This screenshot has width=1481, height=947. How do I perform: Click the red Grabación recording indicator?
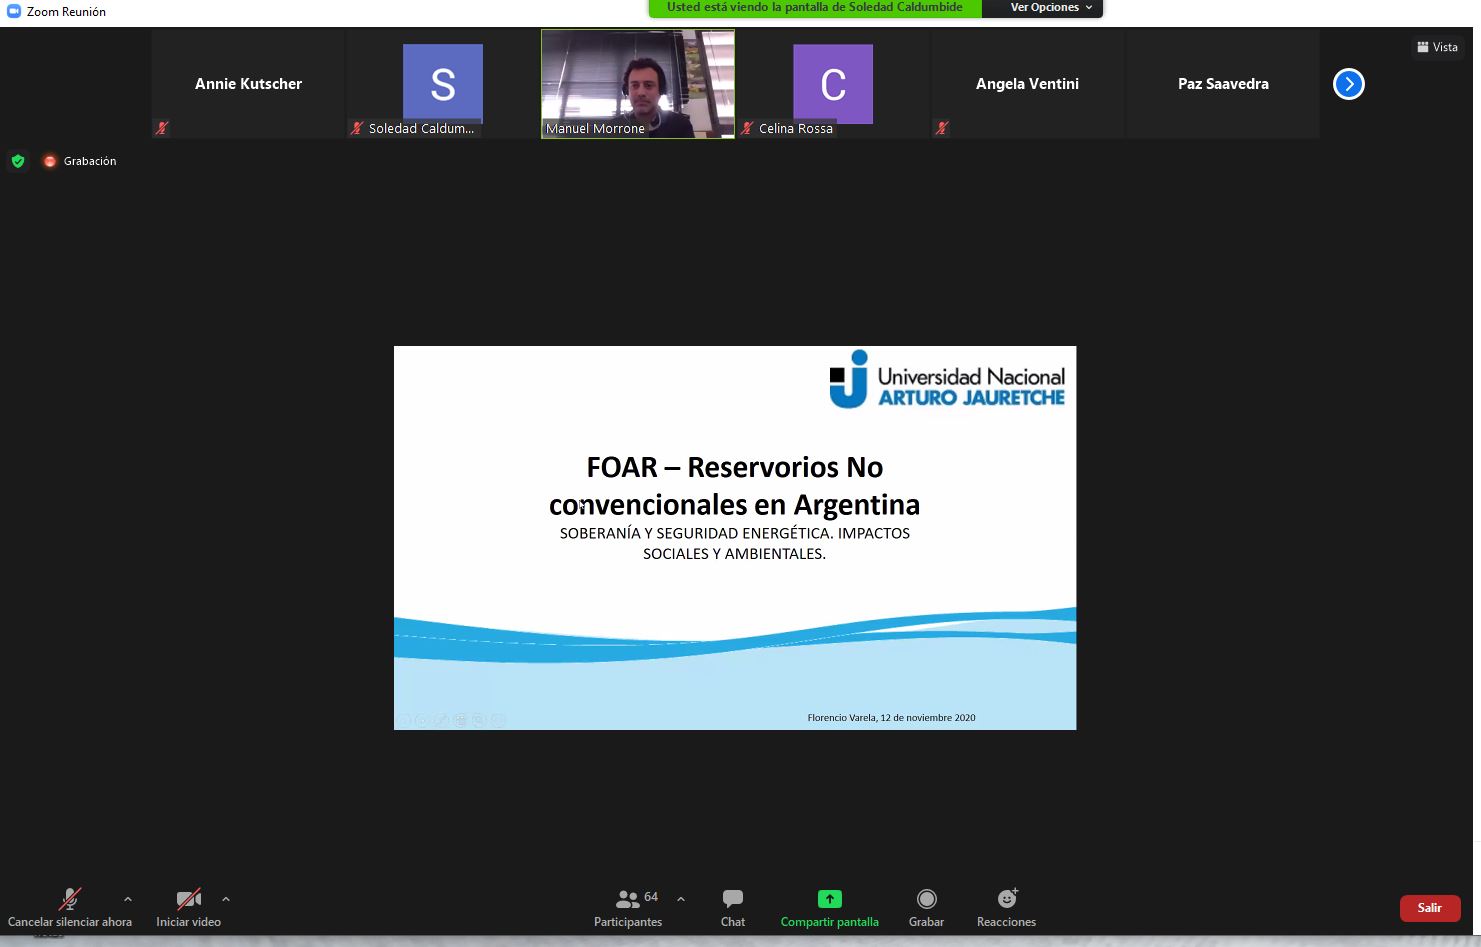[50, 161]
